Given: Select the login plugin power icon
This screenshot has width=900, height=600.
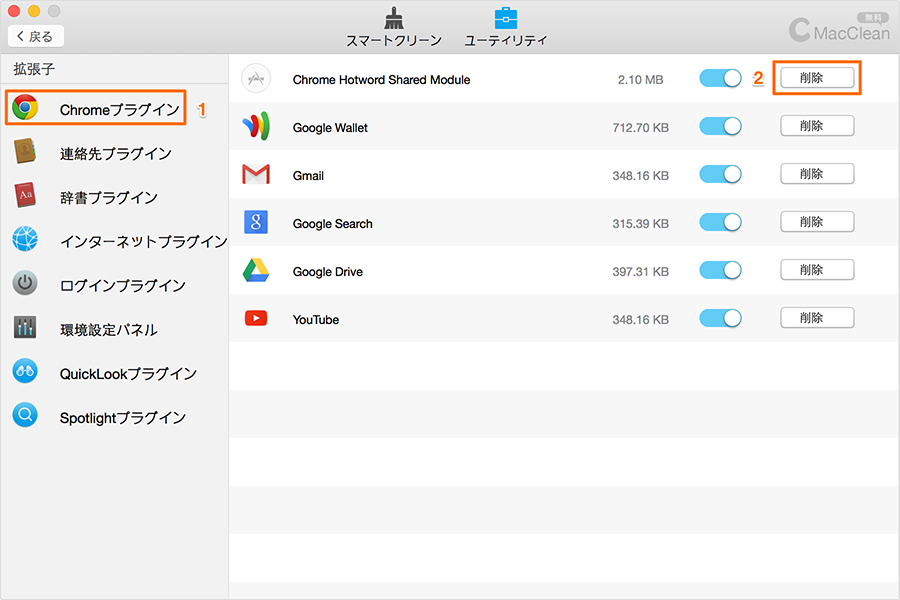Looking at the screenshot, I should point(25,283).
